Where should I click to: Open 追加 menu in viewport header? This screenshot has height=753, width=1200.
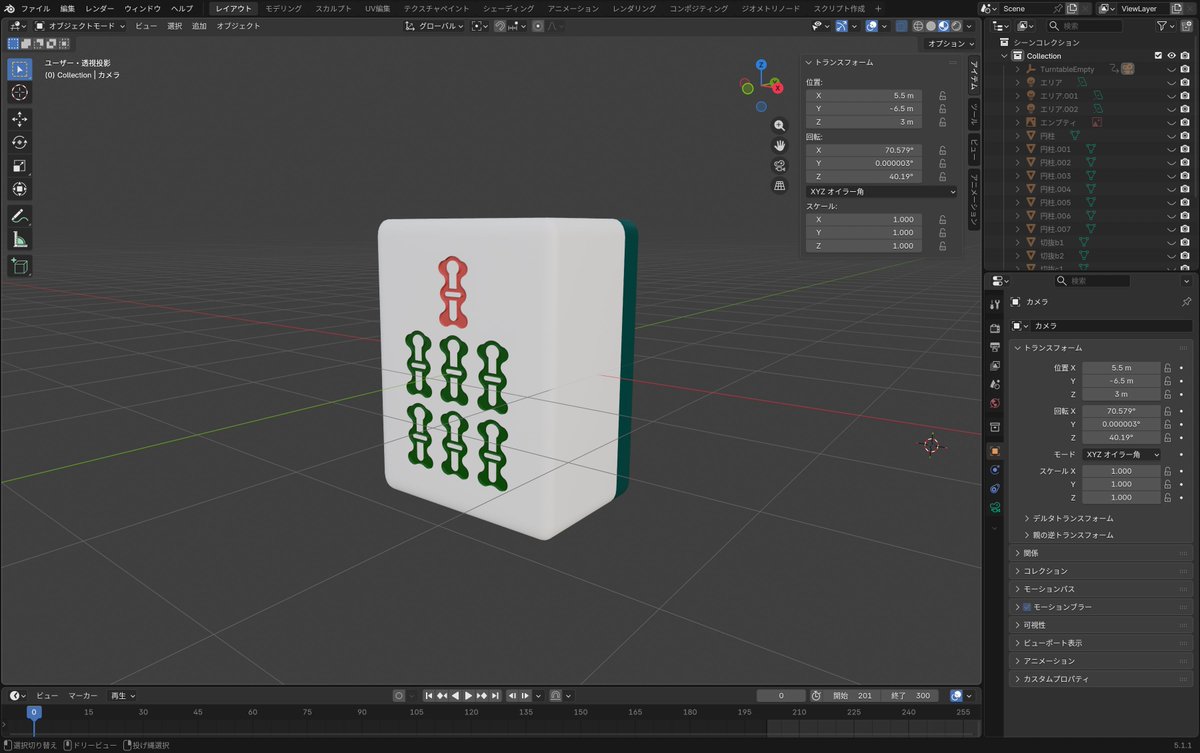[199, 25]
